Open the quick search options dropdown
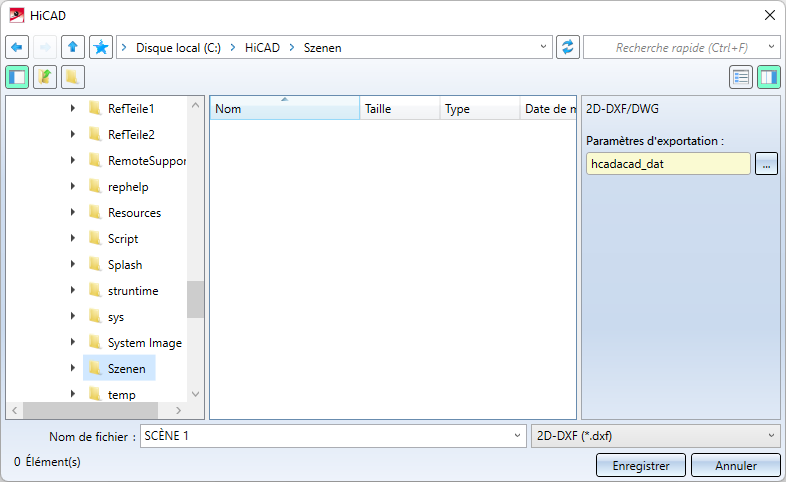 [x=771, y=47]
